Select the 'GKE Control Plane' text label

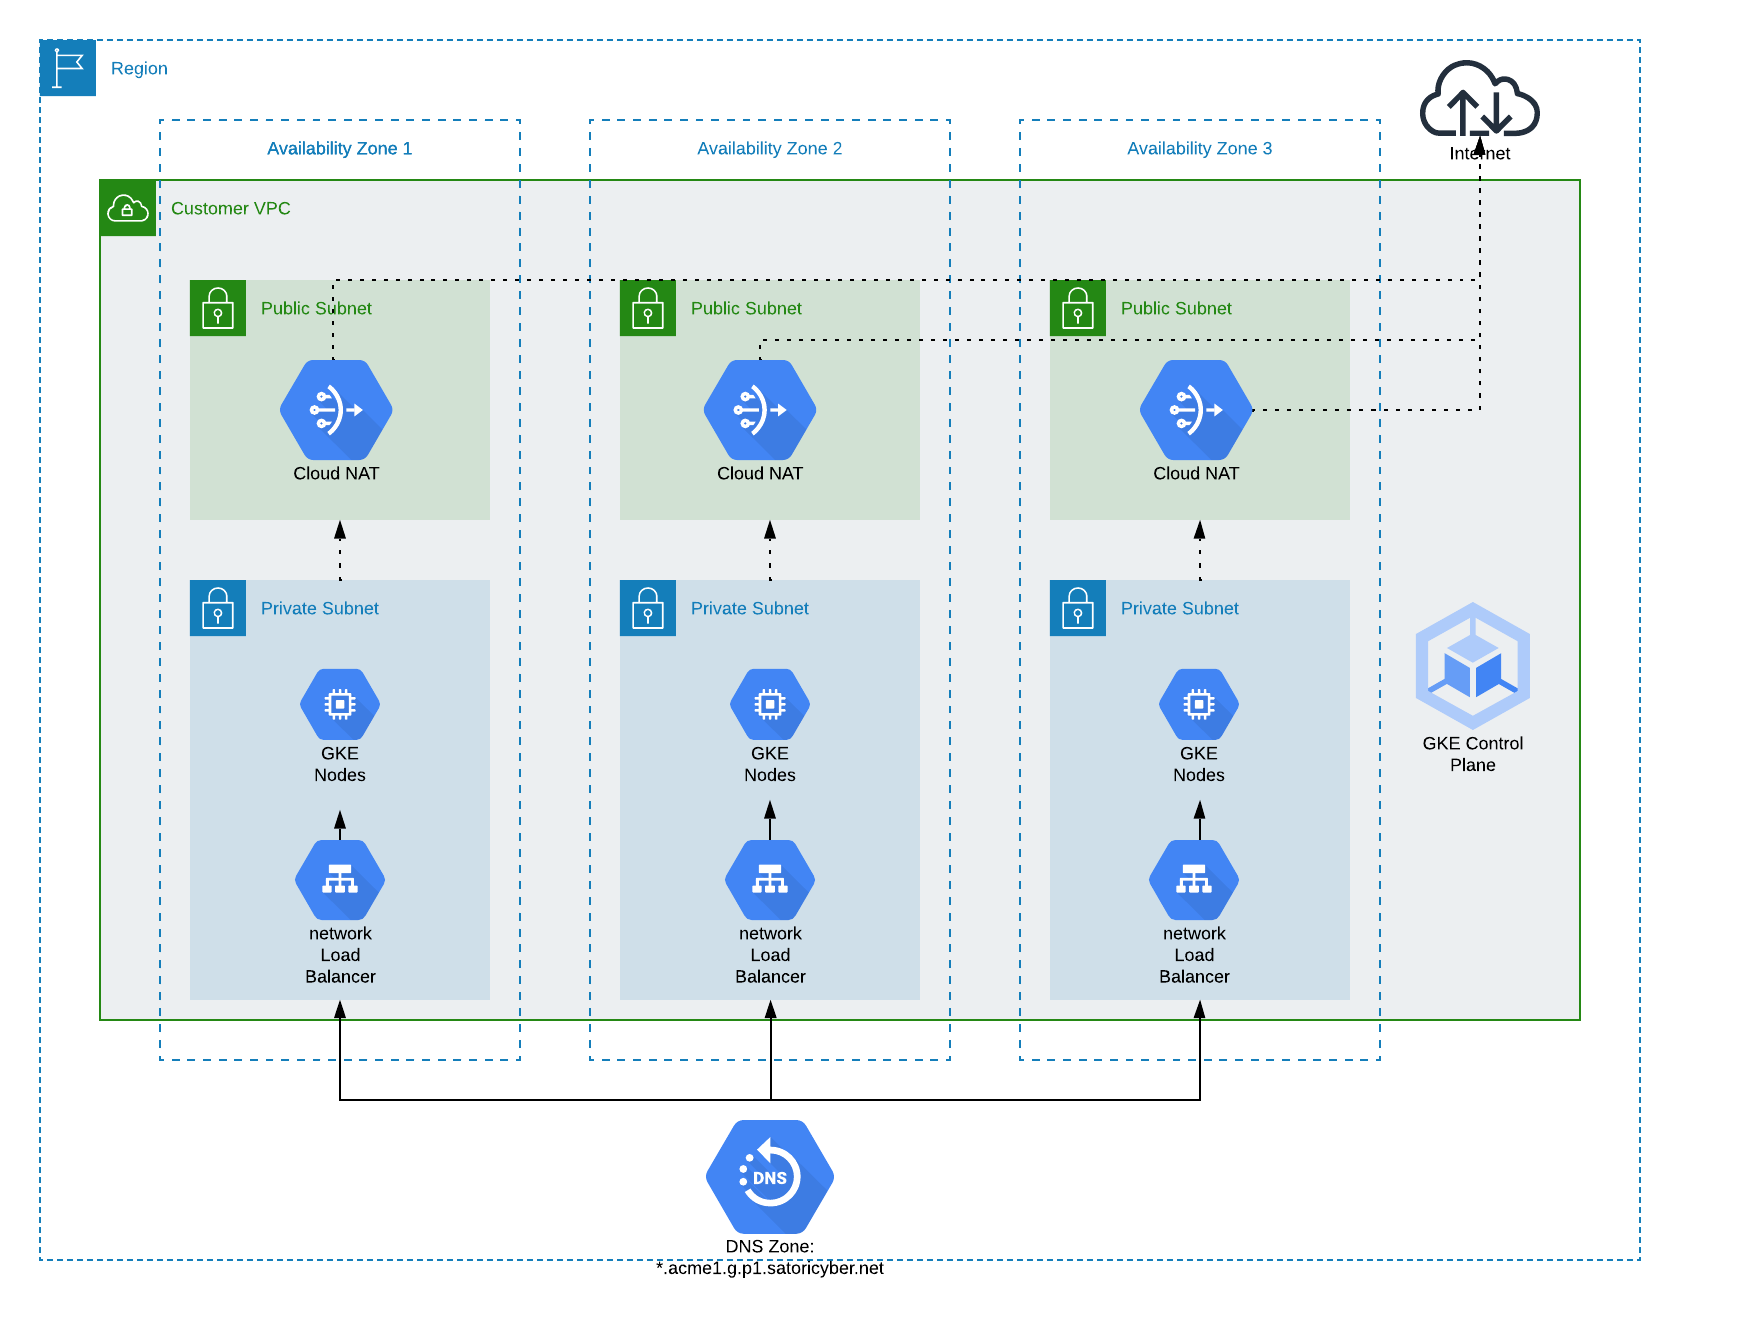(1473, 754)
